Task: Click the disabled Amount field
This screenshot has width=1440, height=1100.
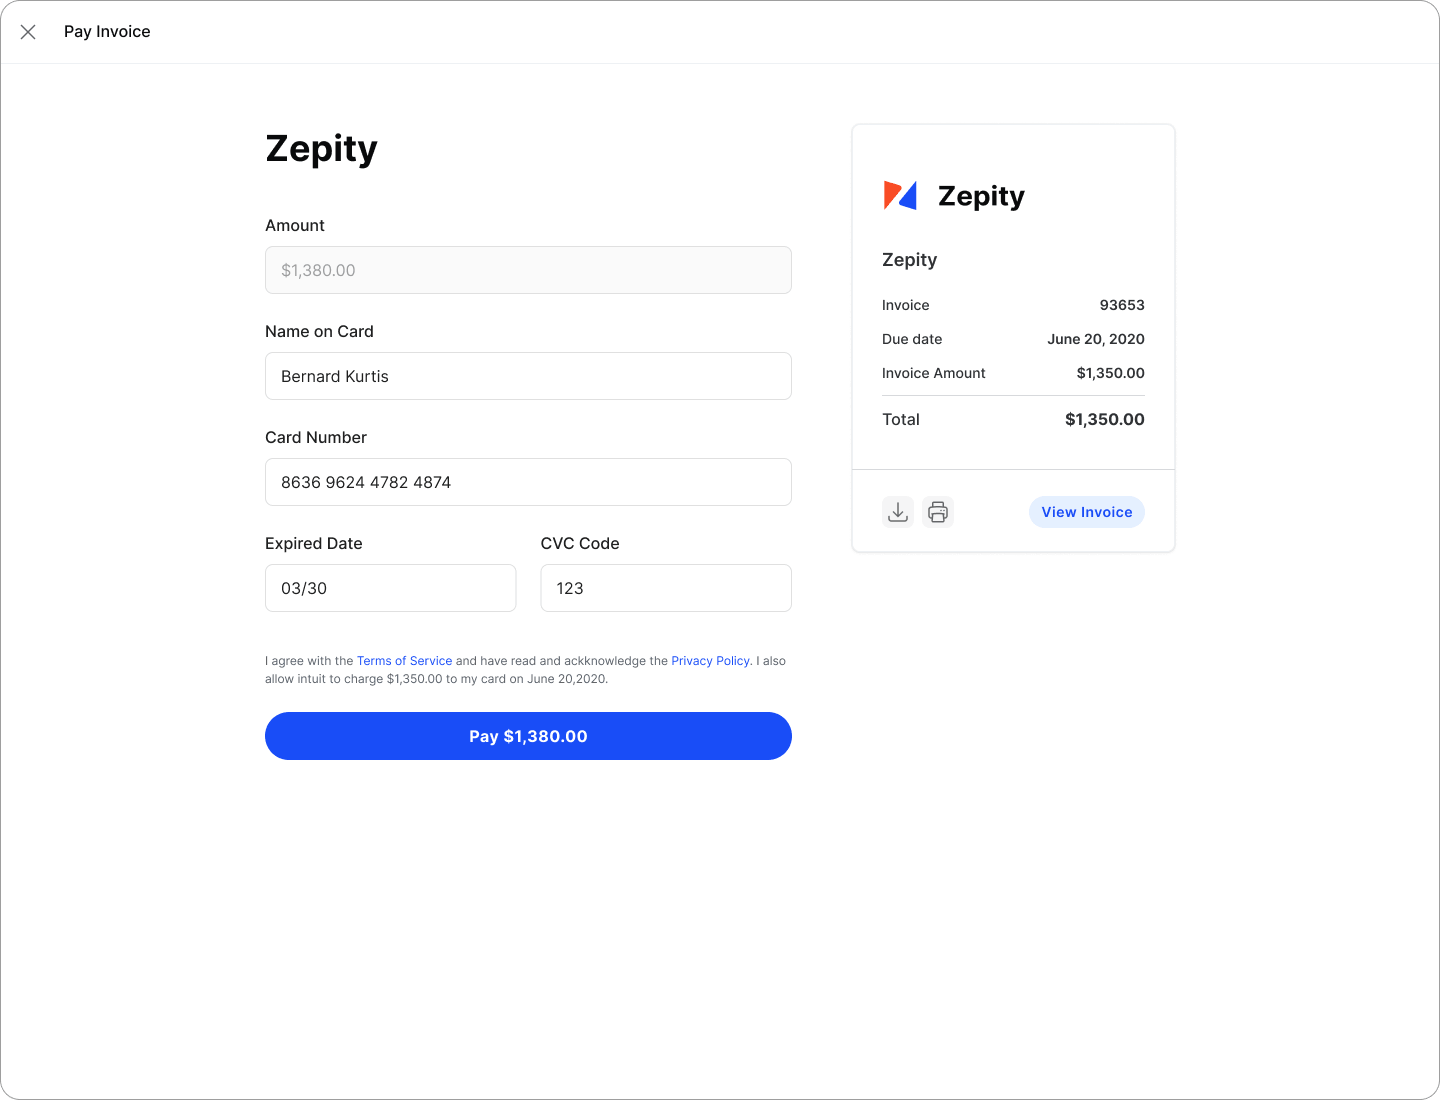Action: click(x=528, y=270)
